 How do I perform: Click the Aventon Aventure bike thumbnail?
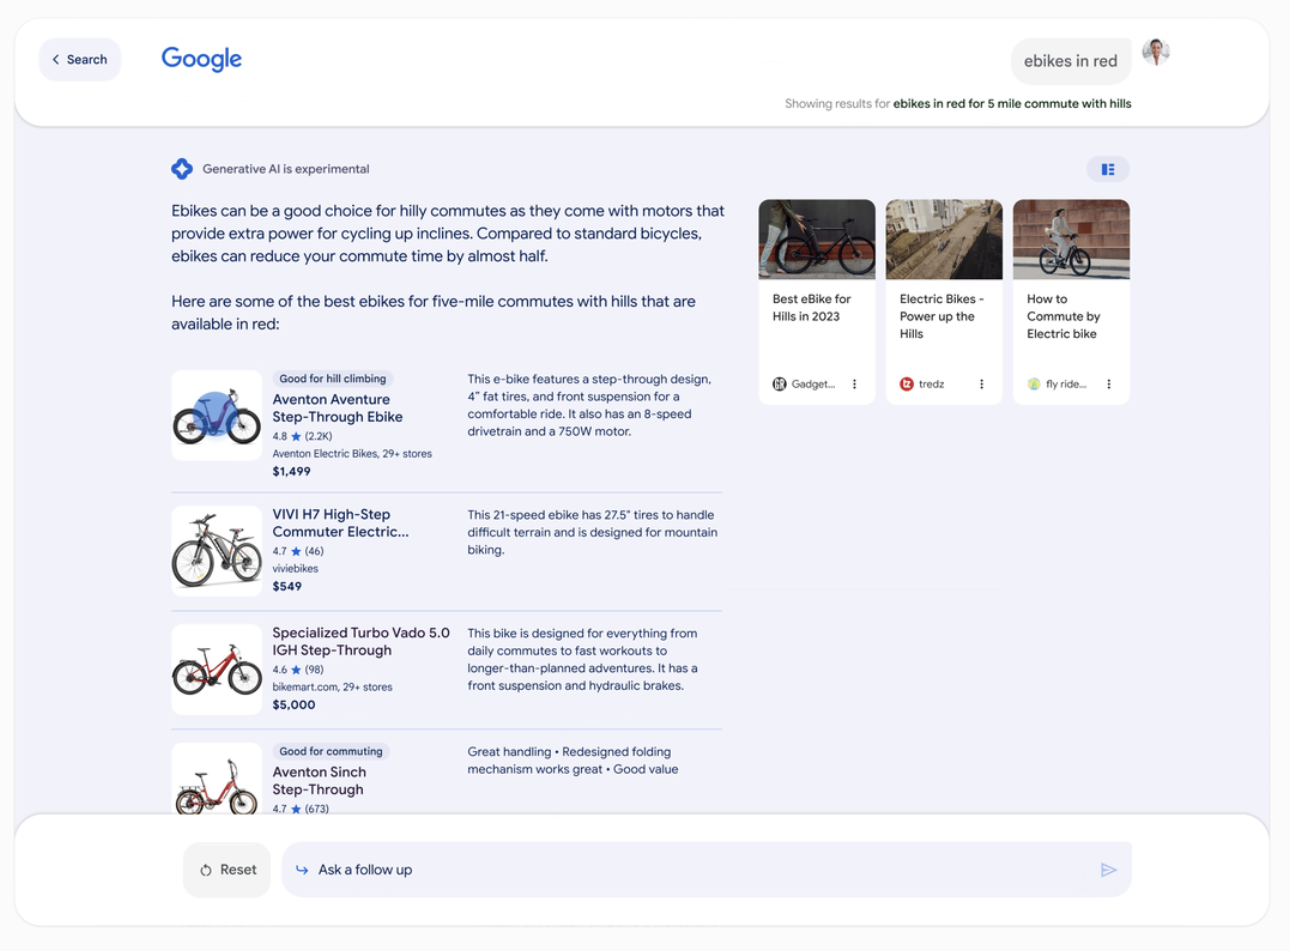[217, 415]
